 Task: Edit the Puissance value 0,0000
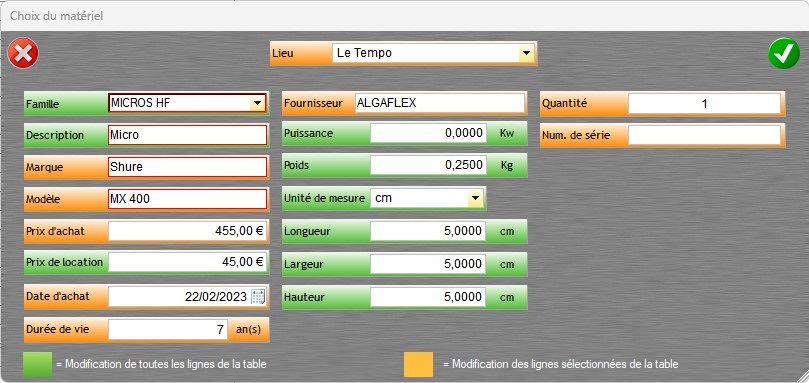pos(428,133)
